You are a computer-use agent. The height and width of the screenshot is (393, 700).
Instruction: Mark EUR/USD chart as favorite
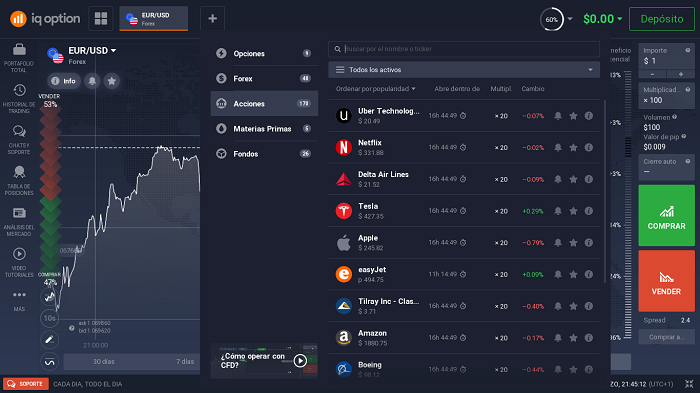(x=112, y=81)
